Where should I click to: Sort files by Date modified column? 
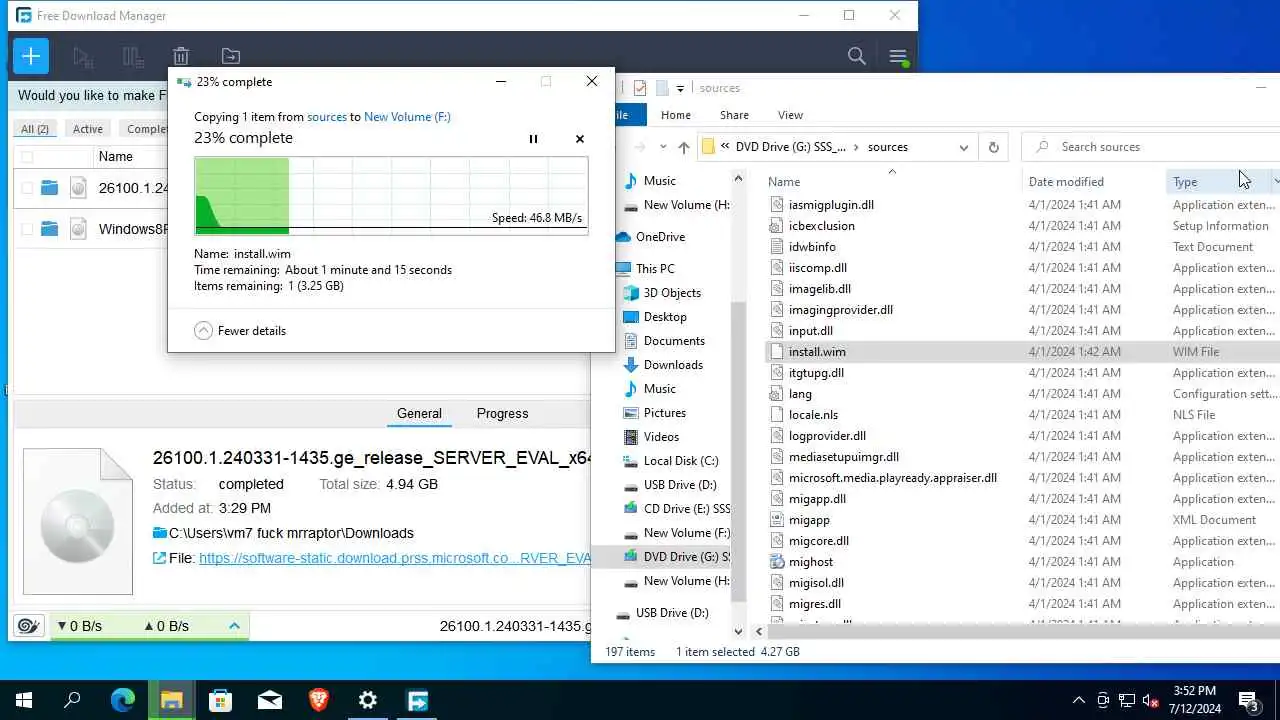1066,181
